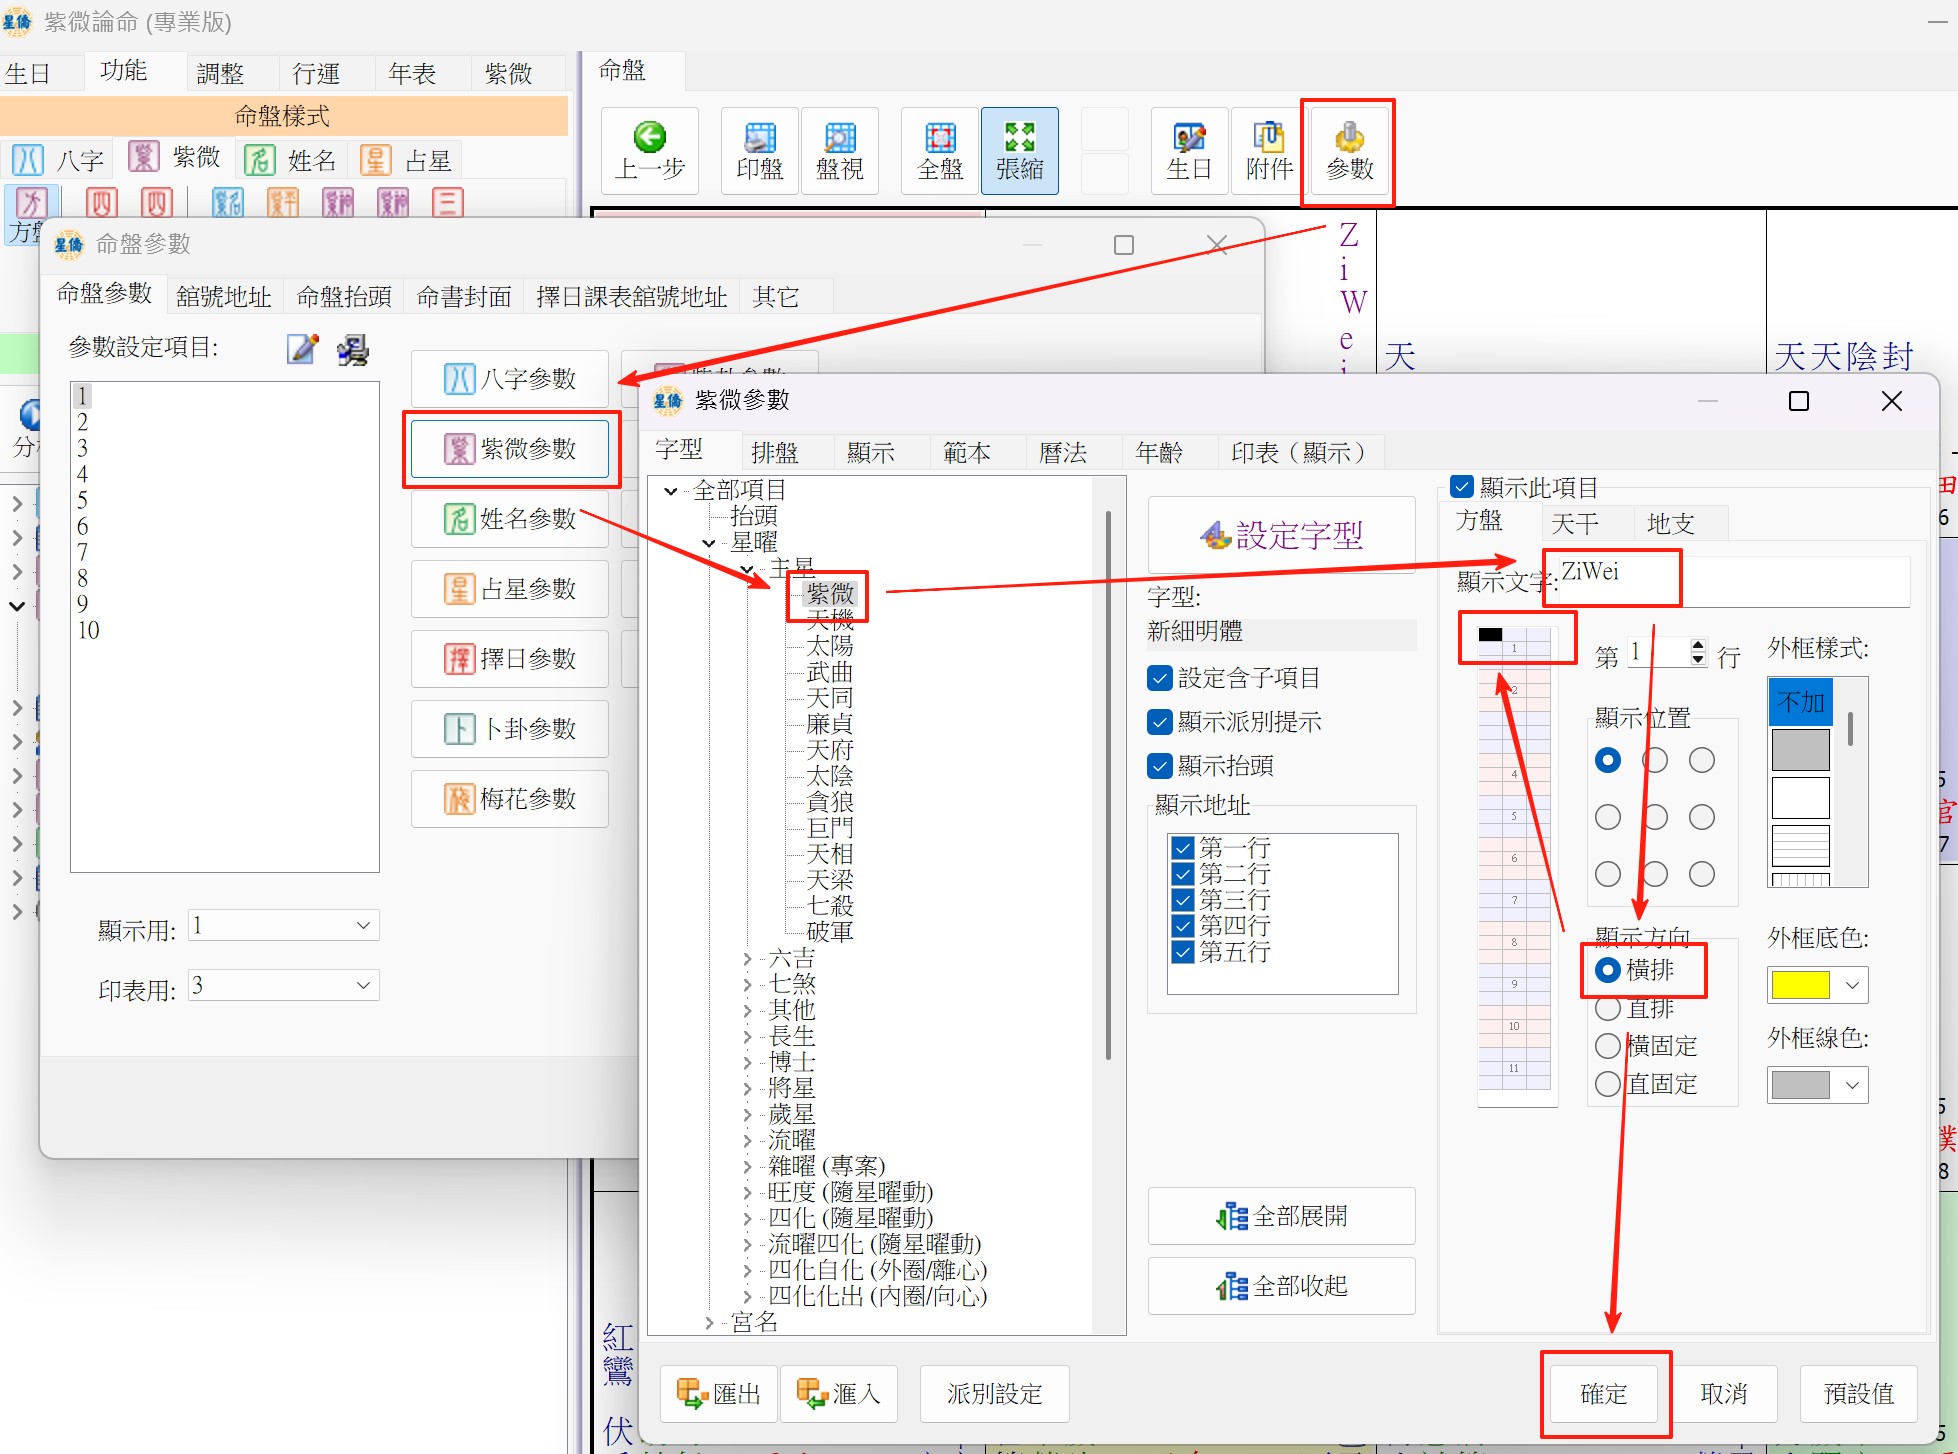The width and height of the screenshot is (1958, 1454).
Task: Uncheck the 設定含子項目 checkbox
Action: pyautogui.click(x=1160, y=678)
